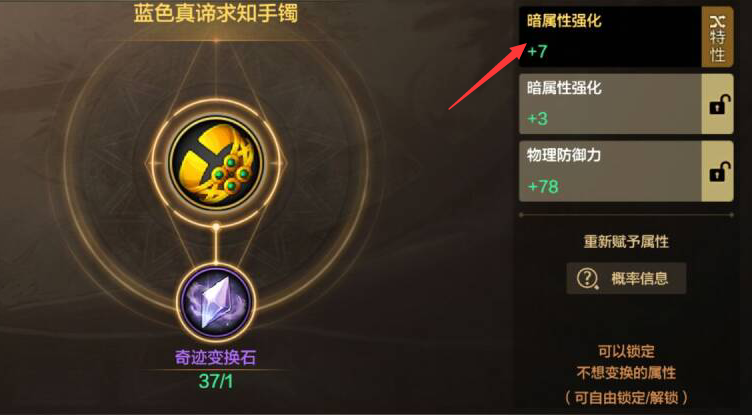
Task: Click the +78 value text
Action: coord(543,187)
